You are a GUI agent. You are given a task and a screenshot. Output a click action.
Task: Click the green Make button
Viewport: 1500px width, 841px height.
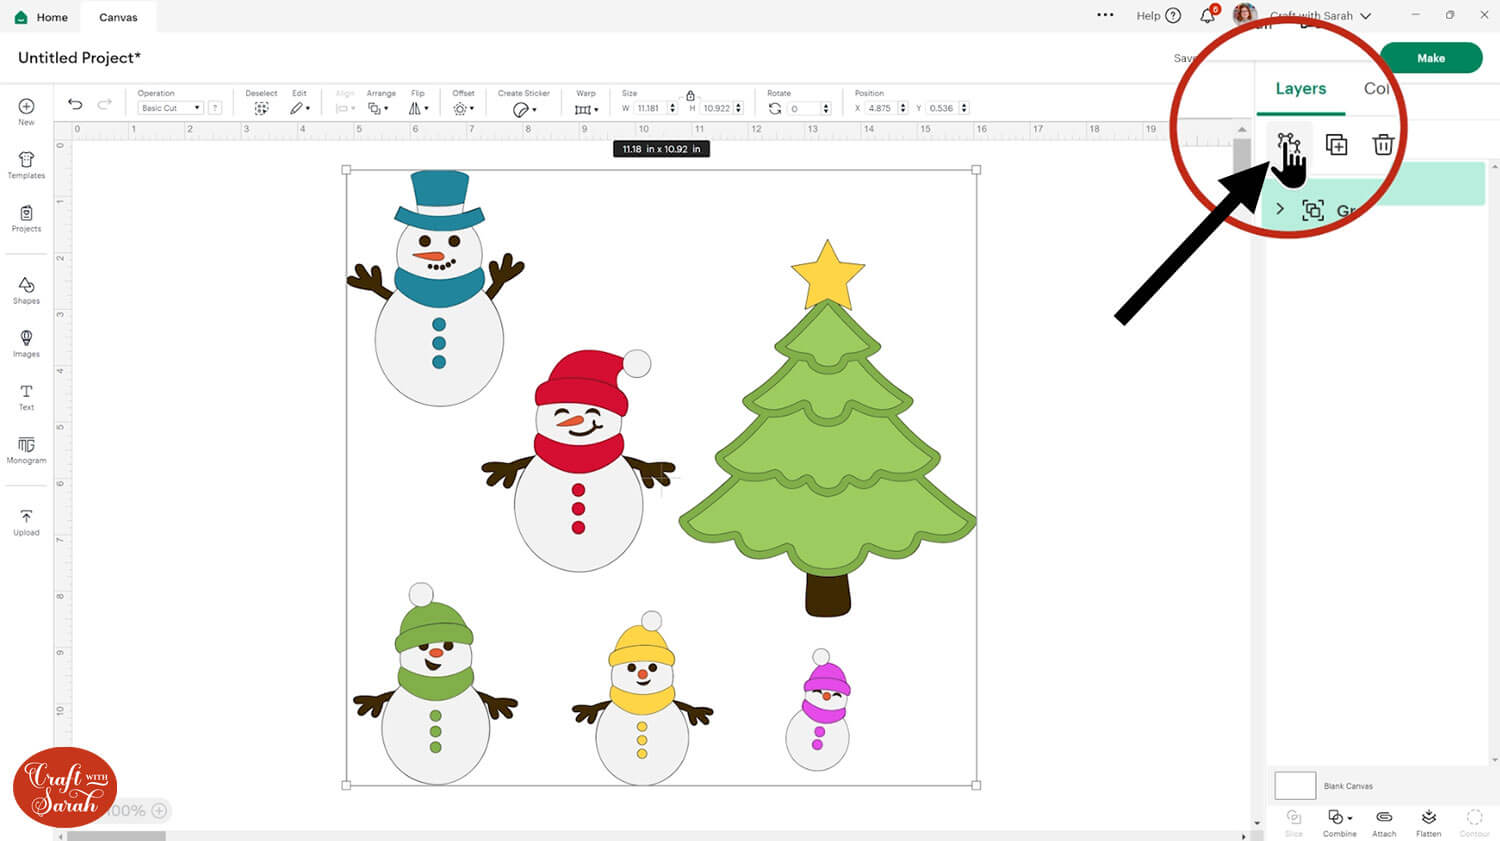coord(1430,58)
